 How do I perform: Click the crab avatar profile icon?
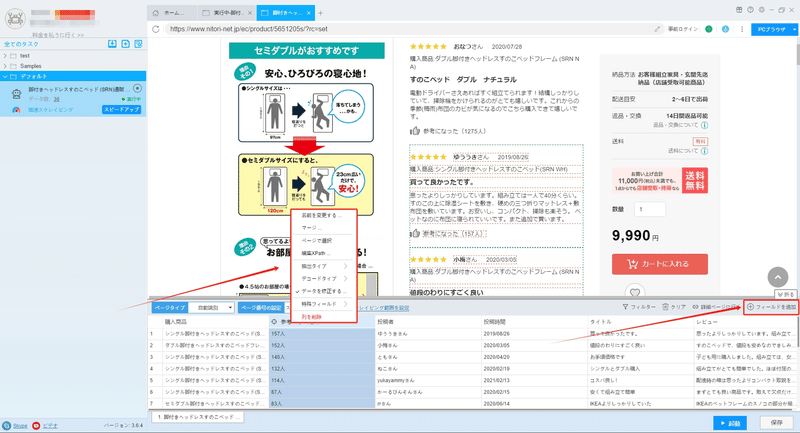pos(15,19)
